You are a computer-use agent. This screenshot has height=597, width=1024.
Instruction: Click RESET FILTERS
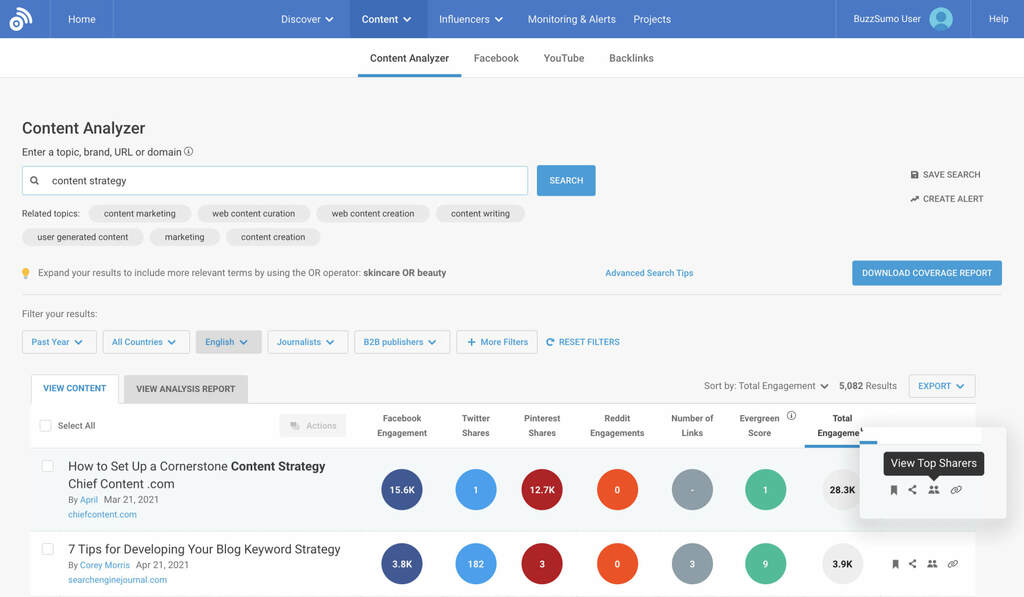pyautogui.click(x=583, y=342)
